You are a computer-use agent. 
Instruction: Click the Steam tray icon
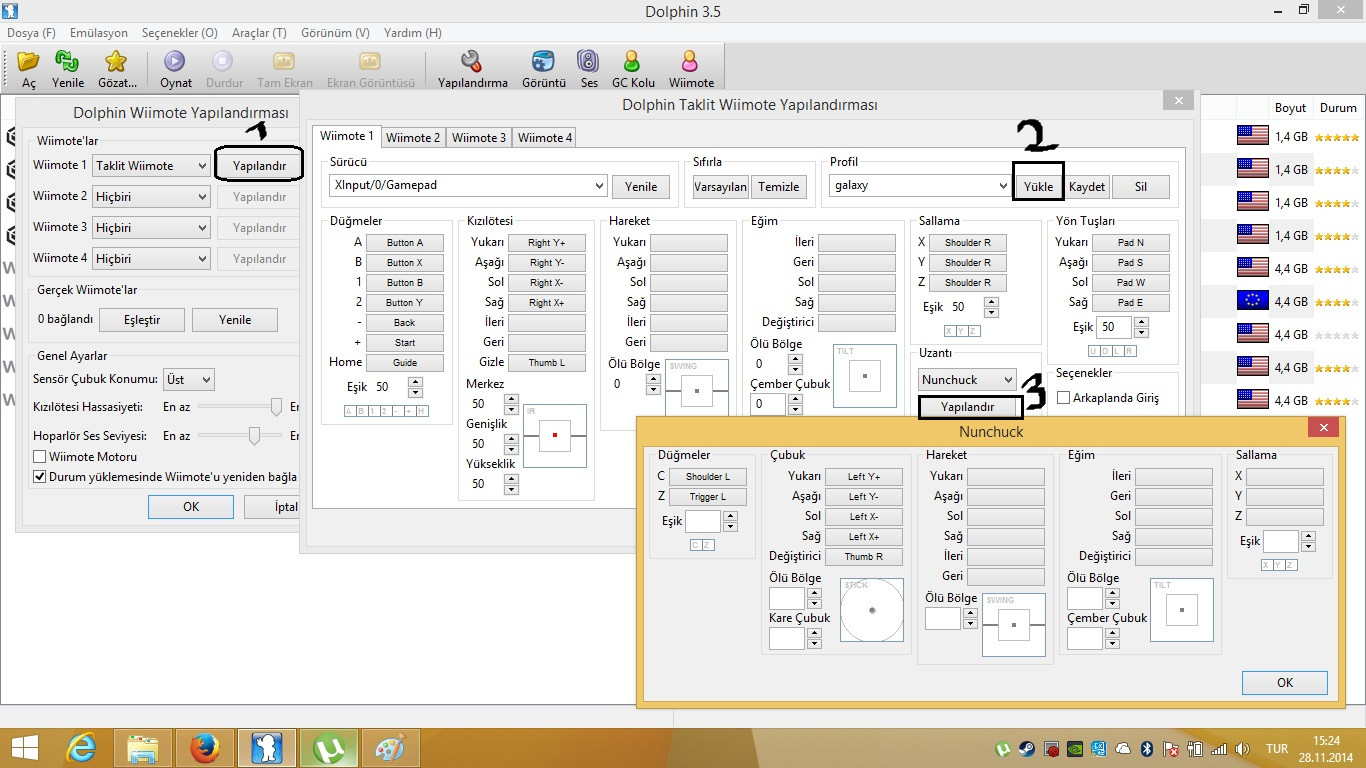click(x=1027, y=749)
